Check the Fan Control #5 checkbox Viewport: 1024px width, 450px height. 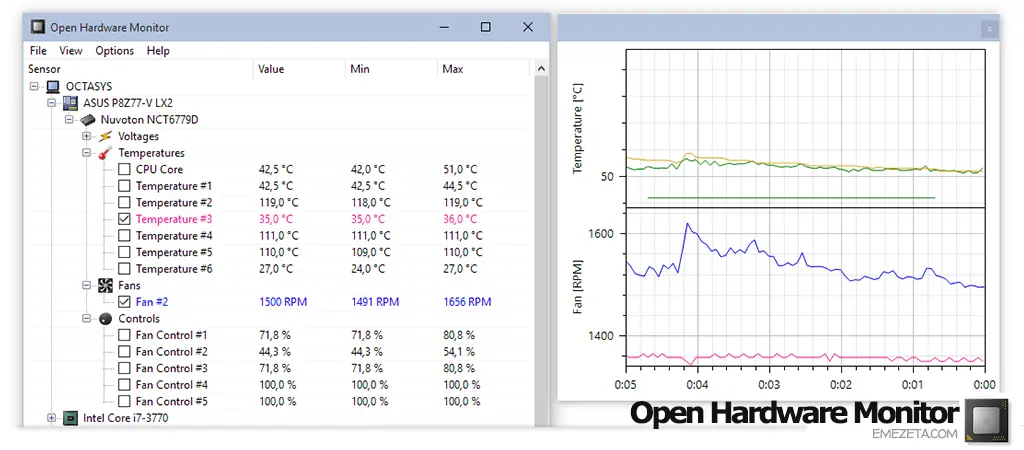click(x=124, y=402)
